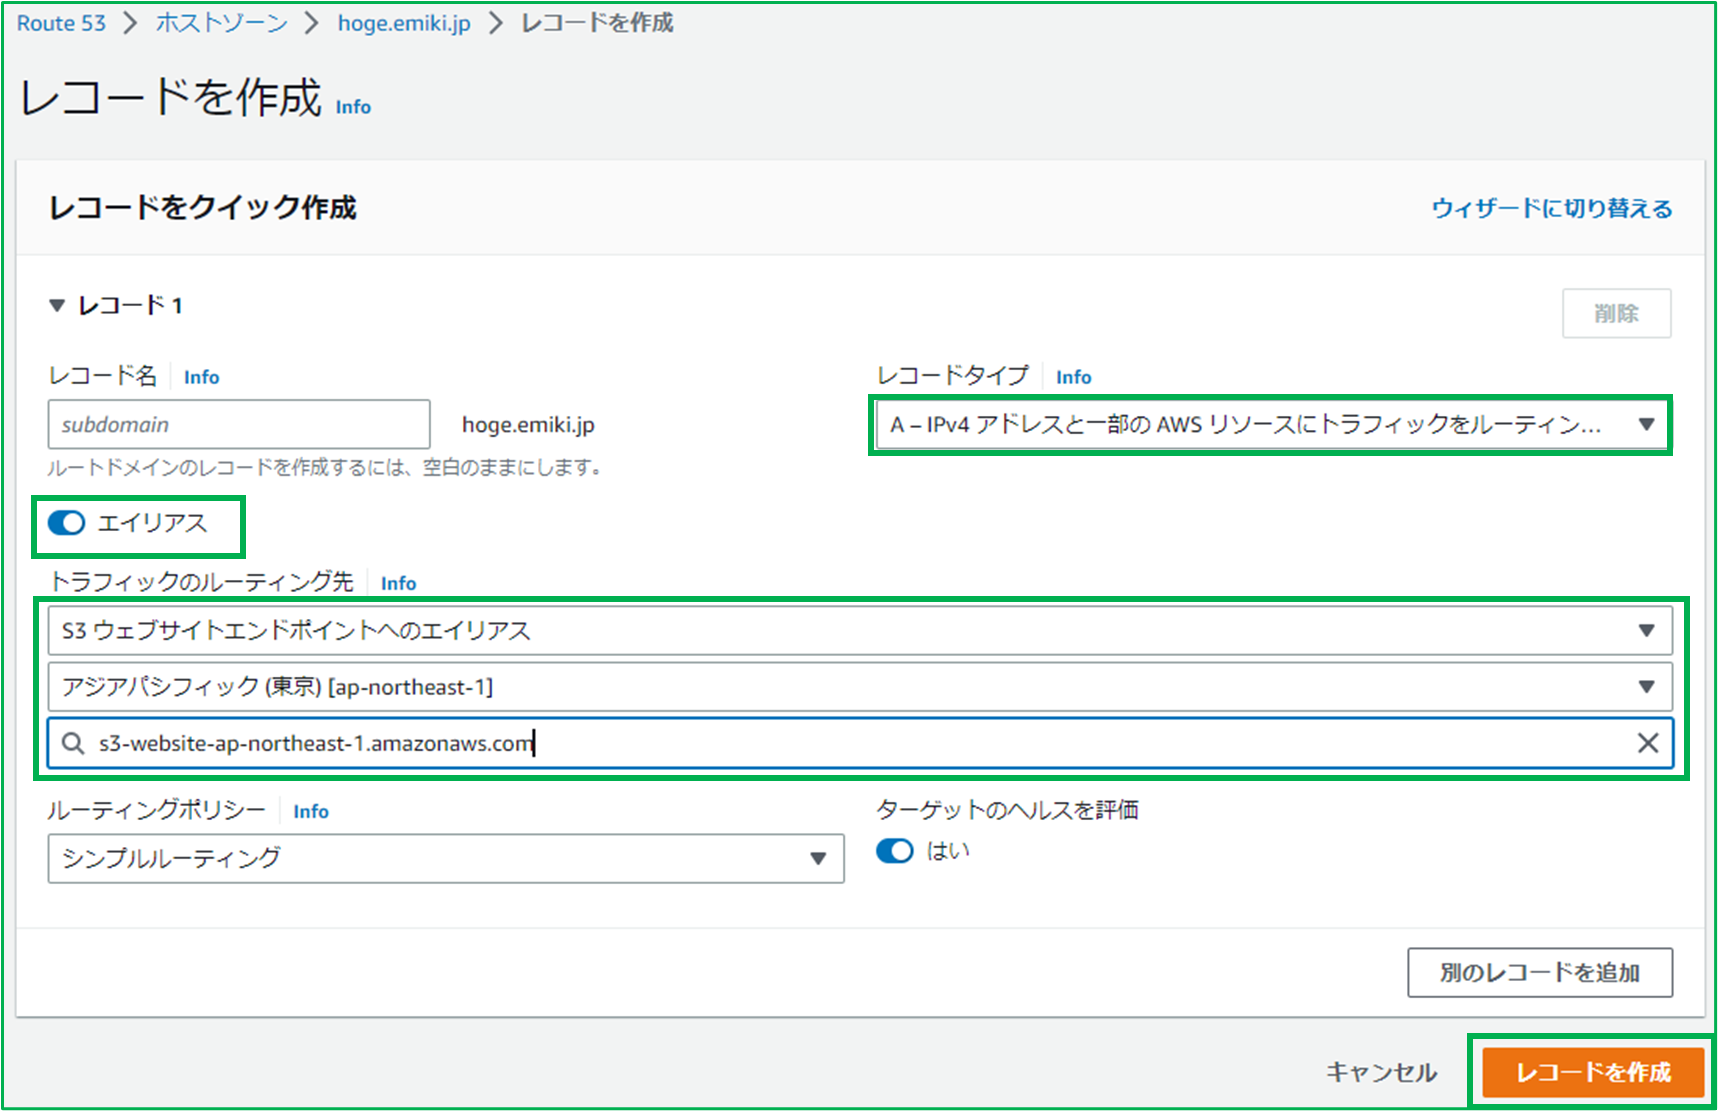The image size is (1718, 1111).
Task: Open Info link beside レコードタイプ
Action: pyautogui.click(x=1073, y=377)
